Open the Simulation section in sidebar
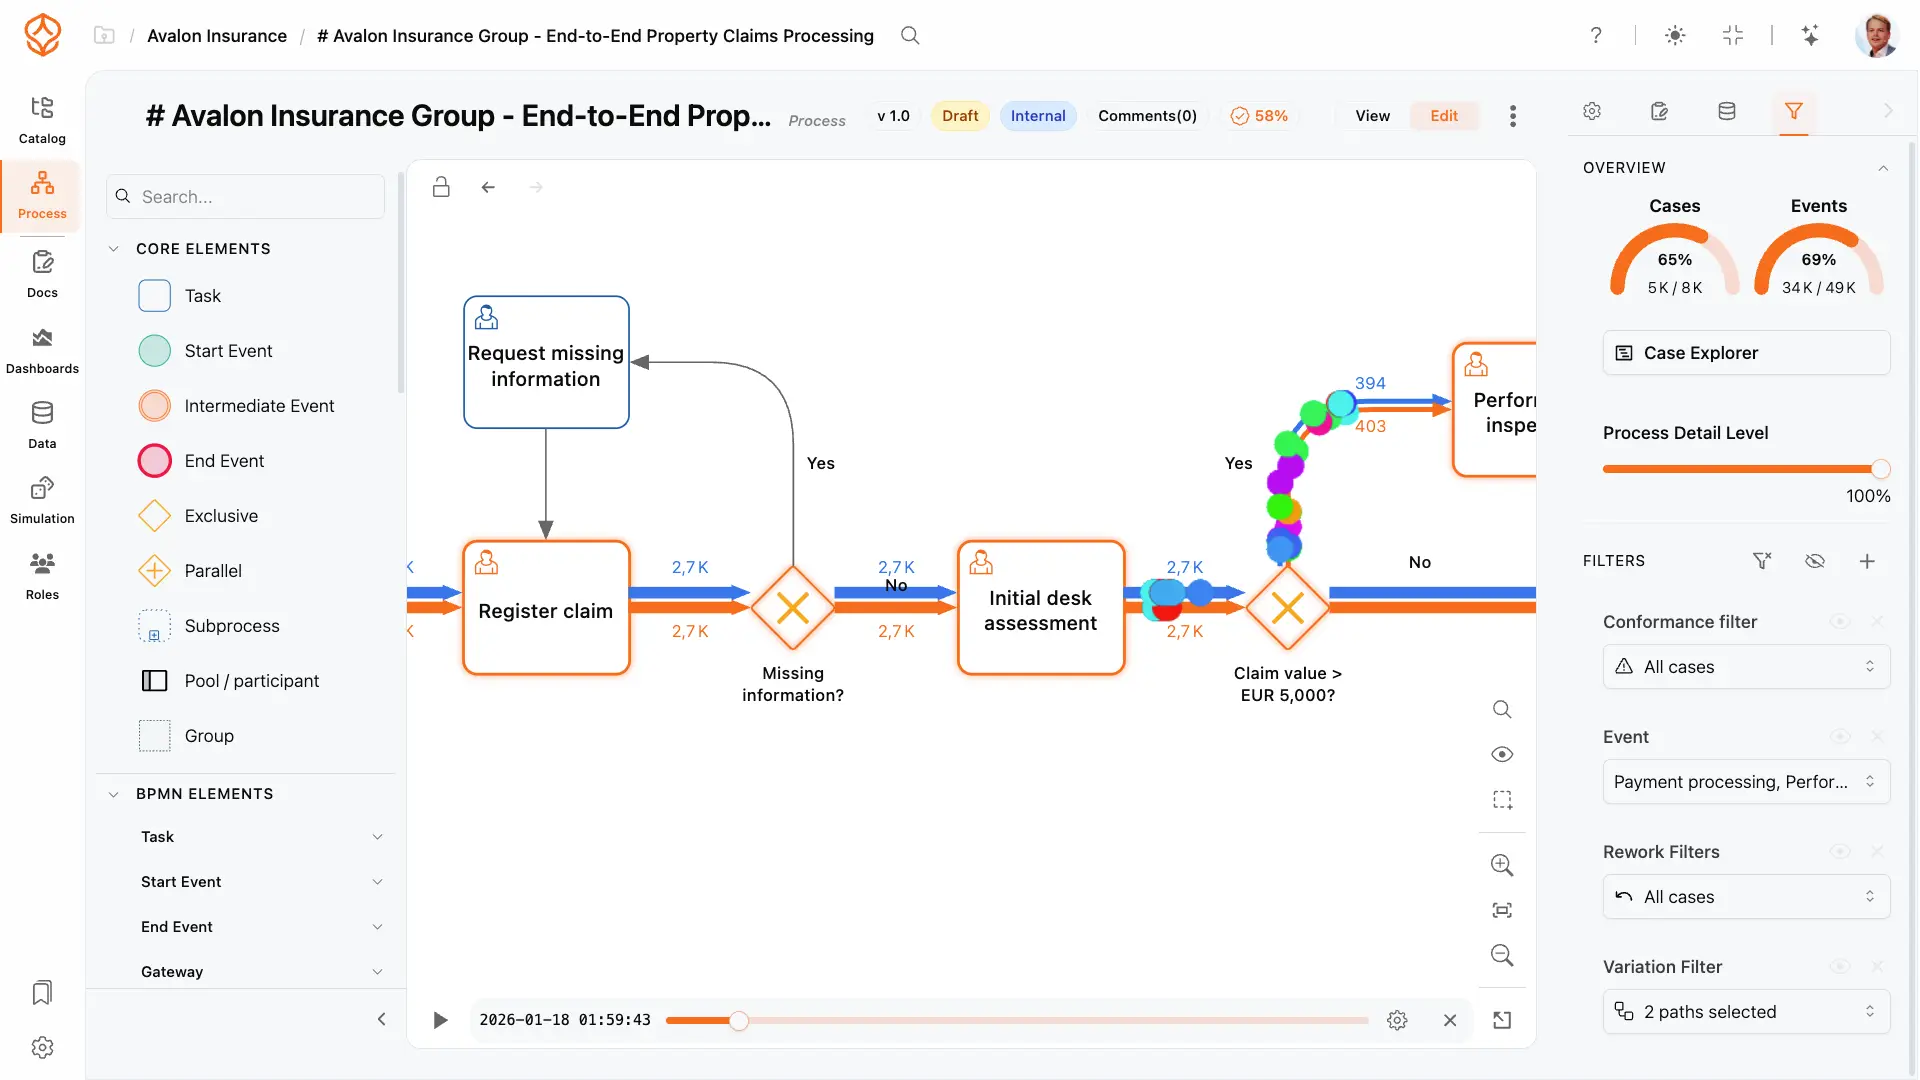Screen dimensions: 1920x1080 click(x=42, y=501)
